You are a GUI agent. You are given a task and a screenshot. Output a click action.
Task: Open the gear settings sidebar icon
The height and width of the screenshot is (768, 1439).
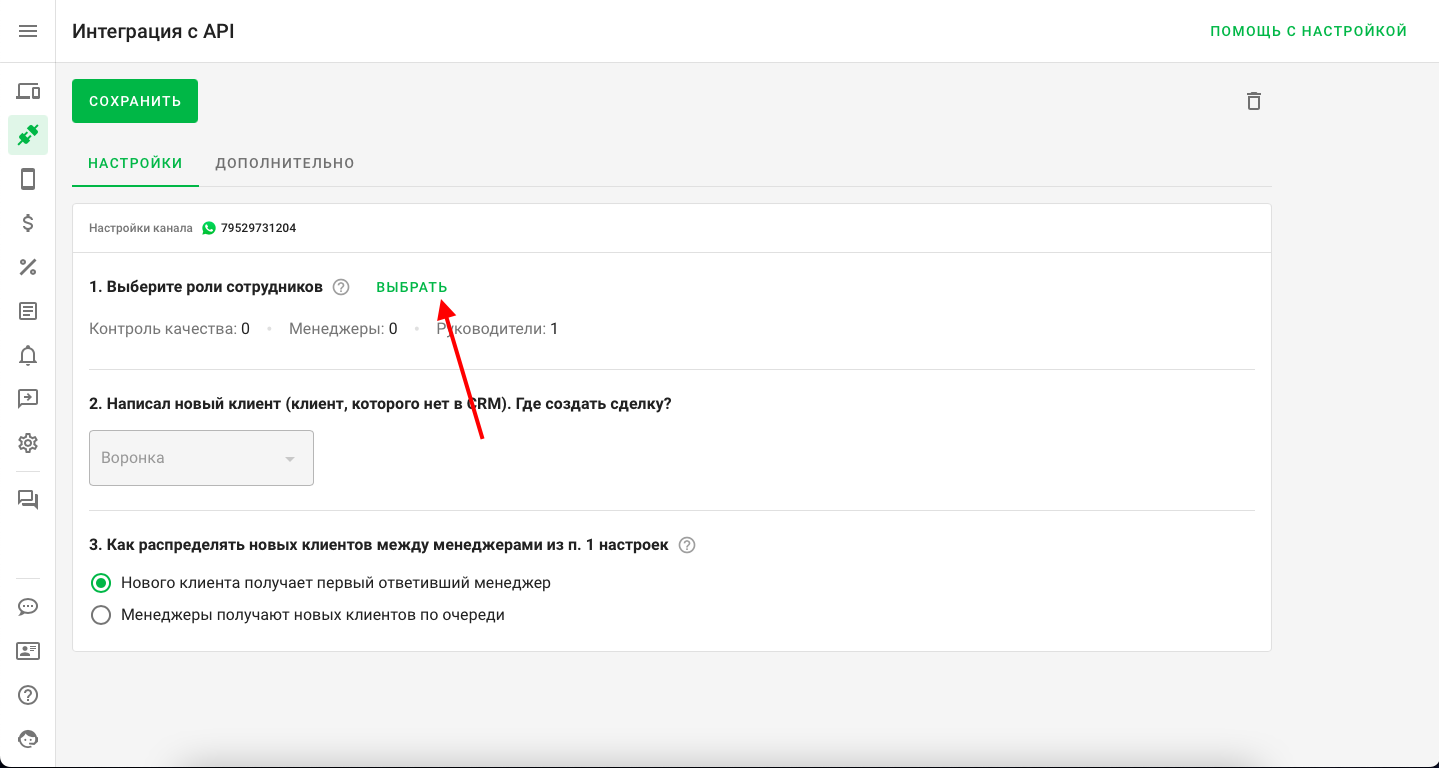[28, 443]
